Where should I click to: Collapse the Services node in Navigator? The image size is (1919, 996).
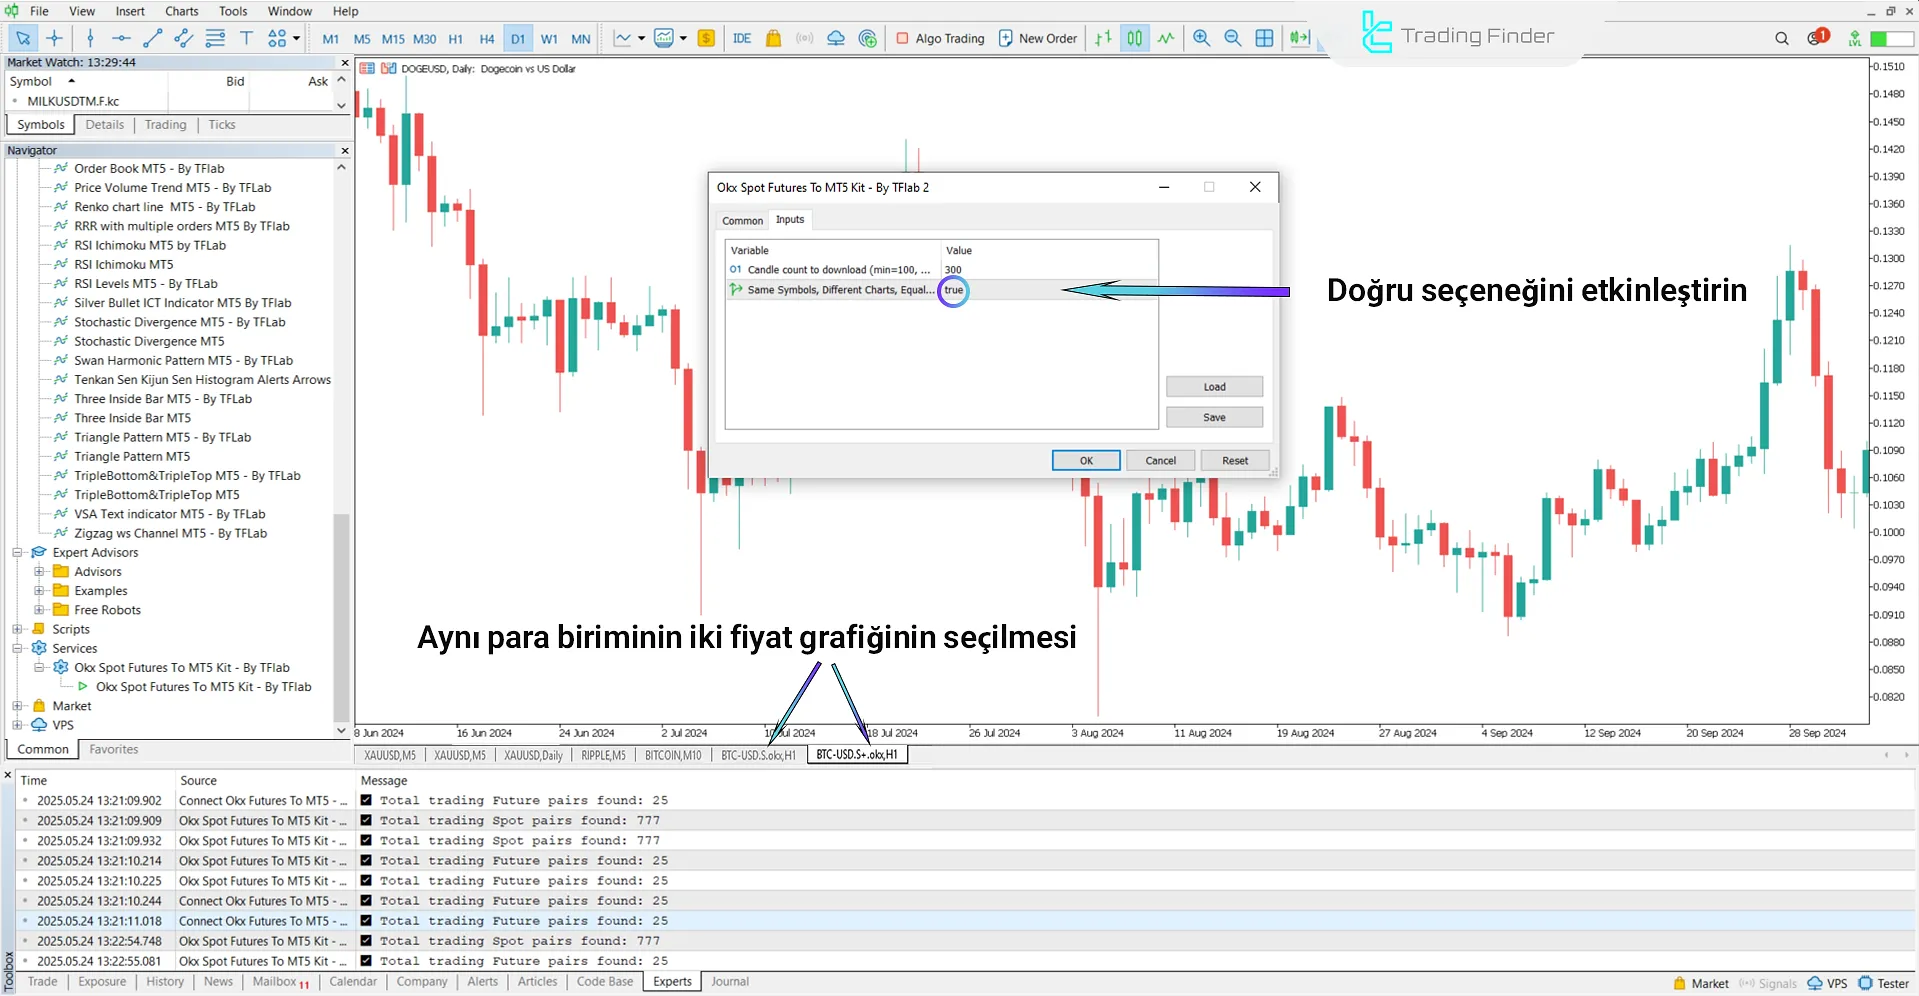point(17,648)
